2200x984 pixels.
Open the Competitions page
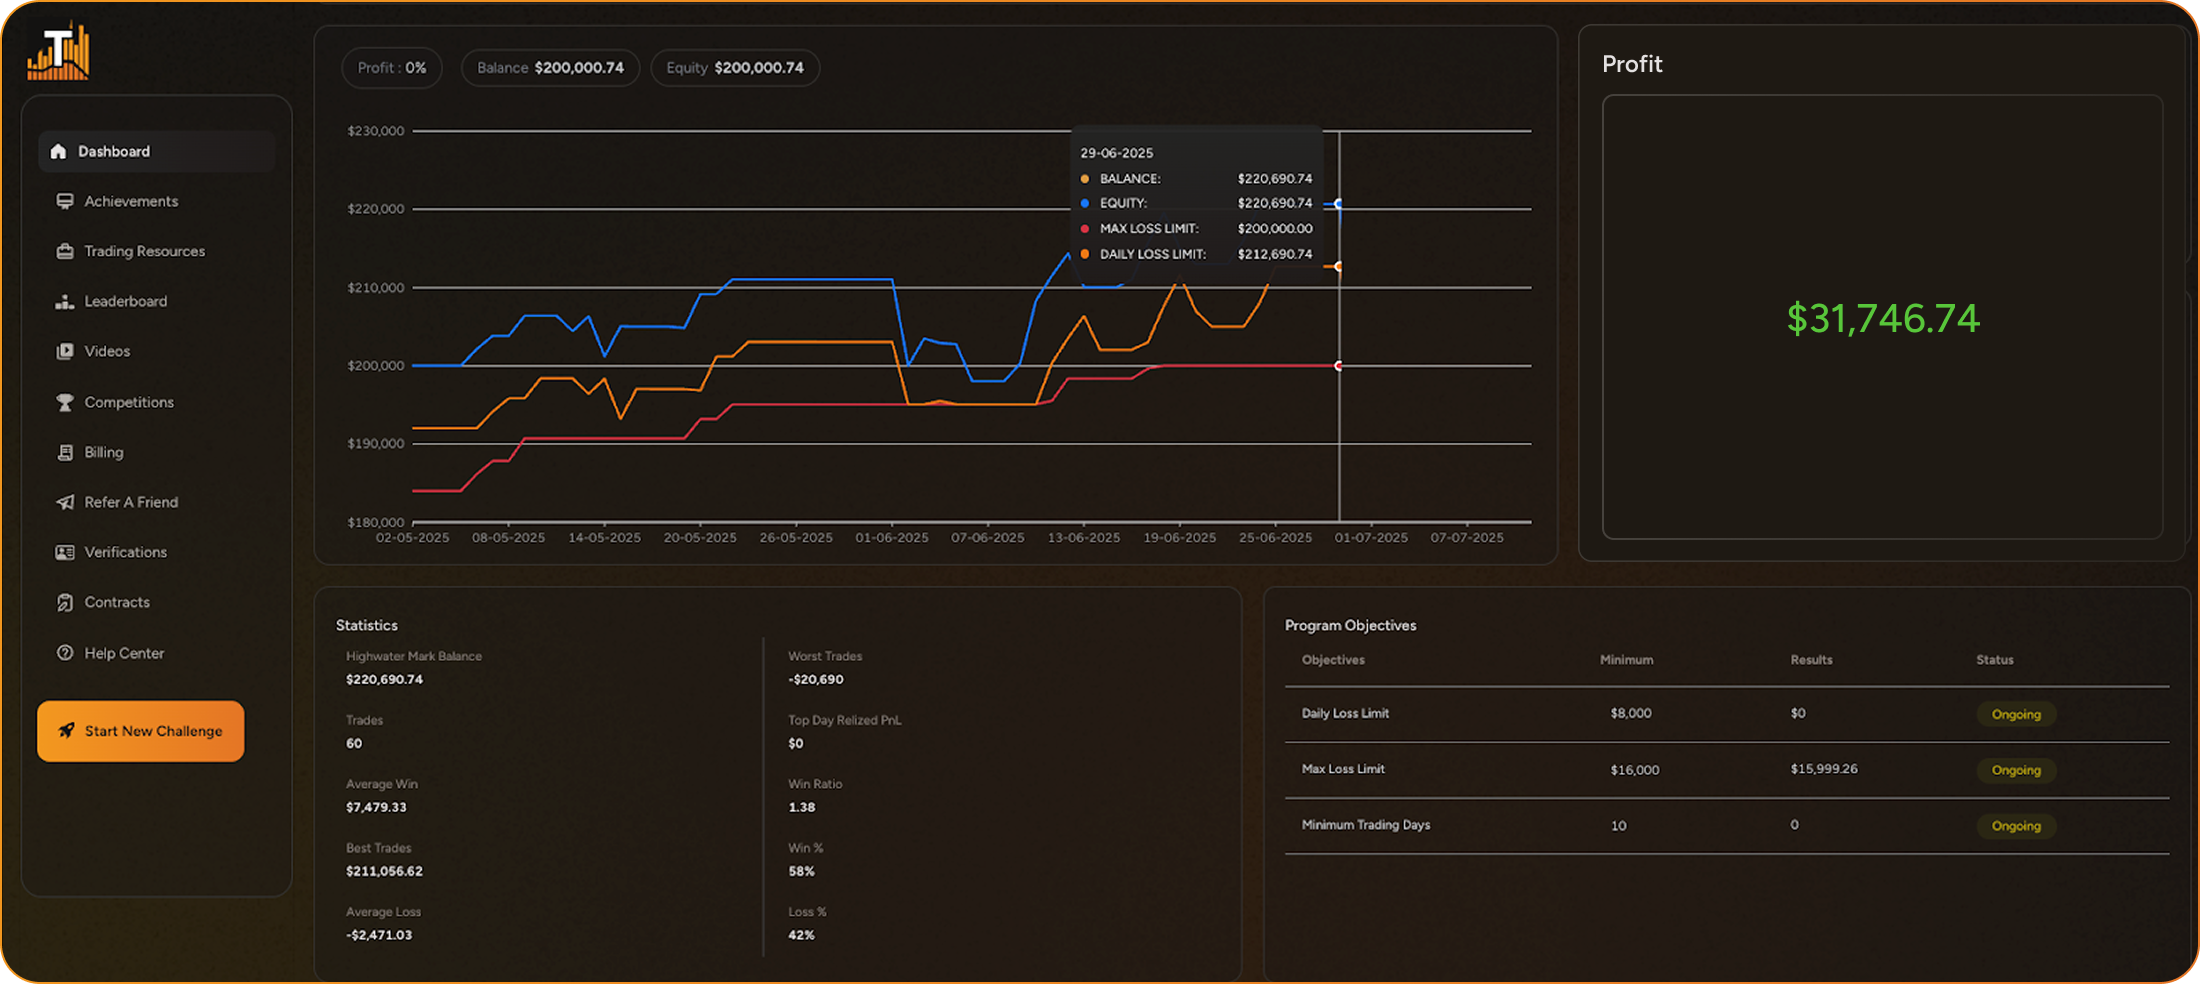pyautogui.click(x=129, y=402)
